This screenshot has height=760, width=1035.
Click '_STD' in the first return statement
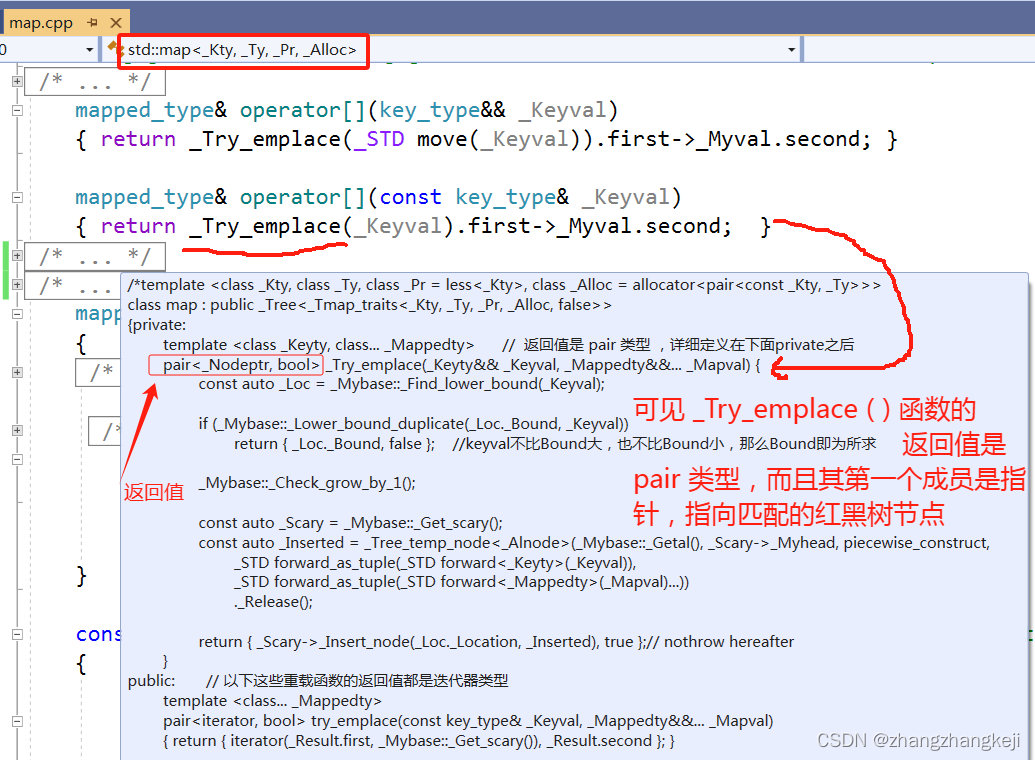pyautogui.click(x=379, y=139)
